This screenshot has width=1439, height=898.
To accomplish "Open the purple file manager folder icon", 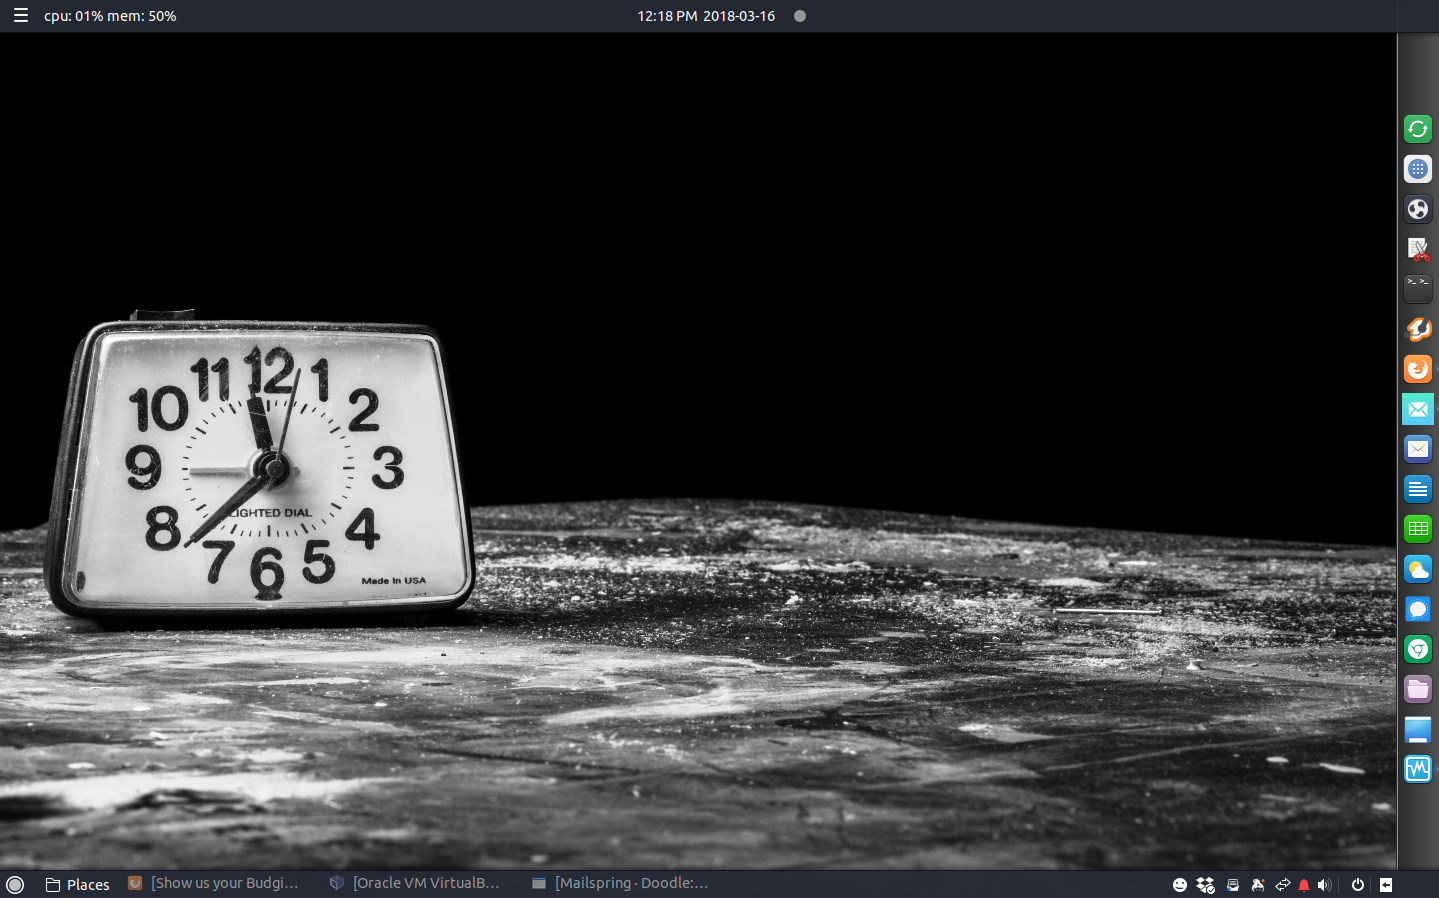I will pos(1417,689).
